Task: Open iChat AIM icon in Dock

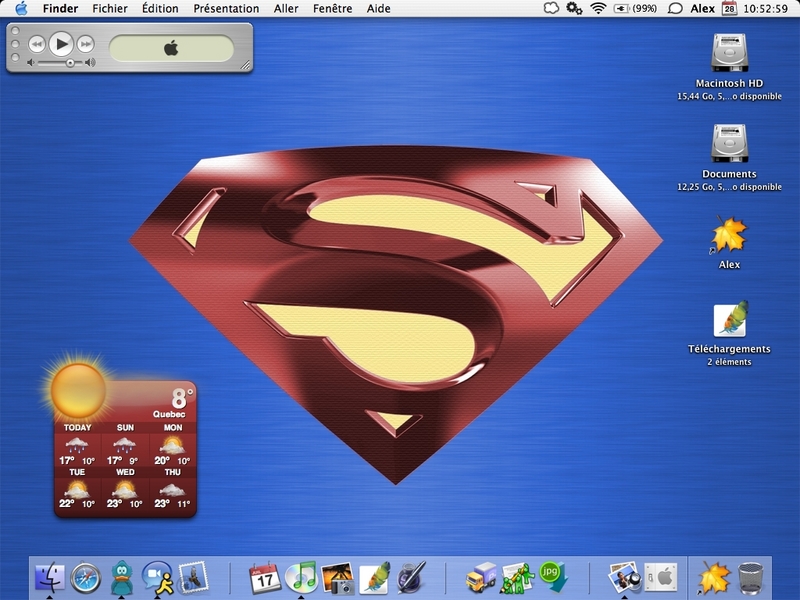Action: coord(157,578)
